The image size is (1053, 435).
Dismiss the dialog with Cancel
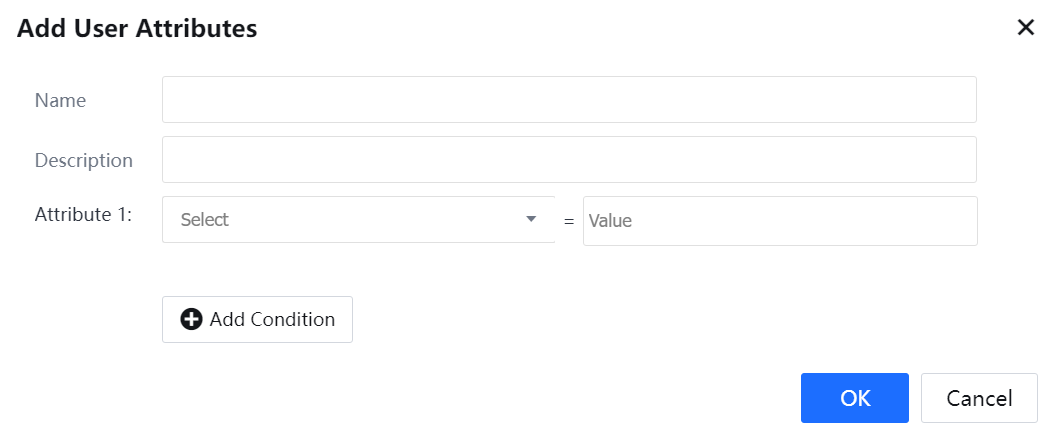tap(979, 398)
